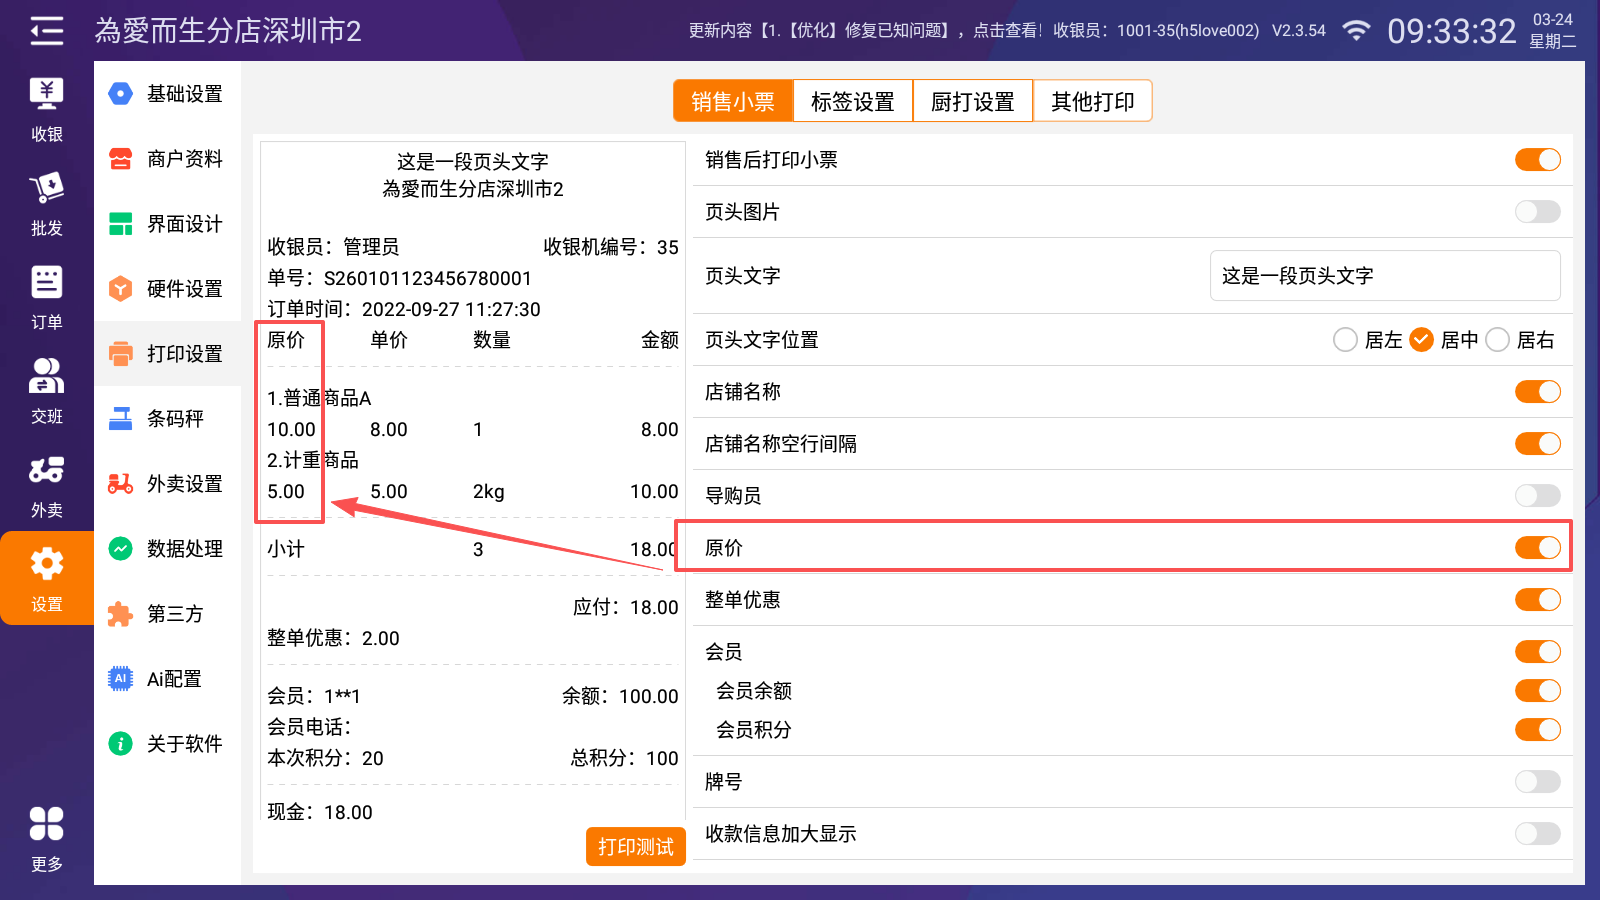This screenshot has height=900, width=1600.
Task: Enable the 页头图片 toggle
Action: (x=1537, y=212)
